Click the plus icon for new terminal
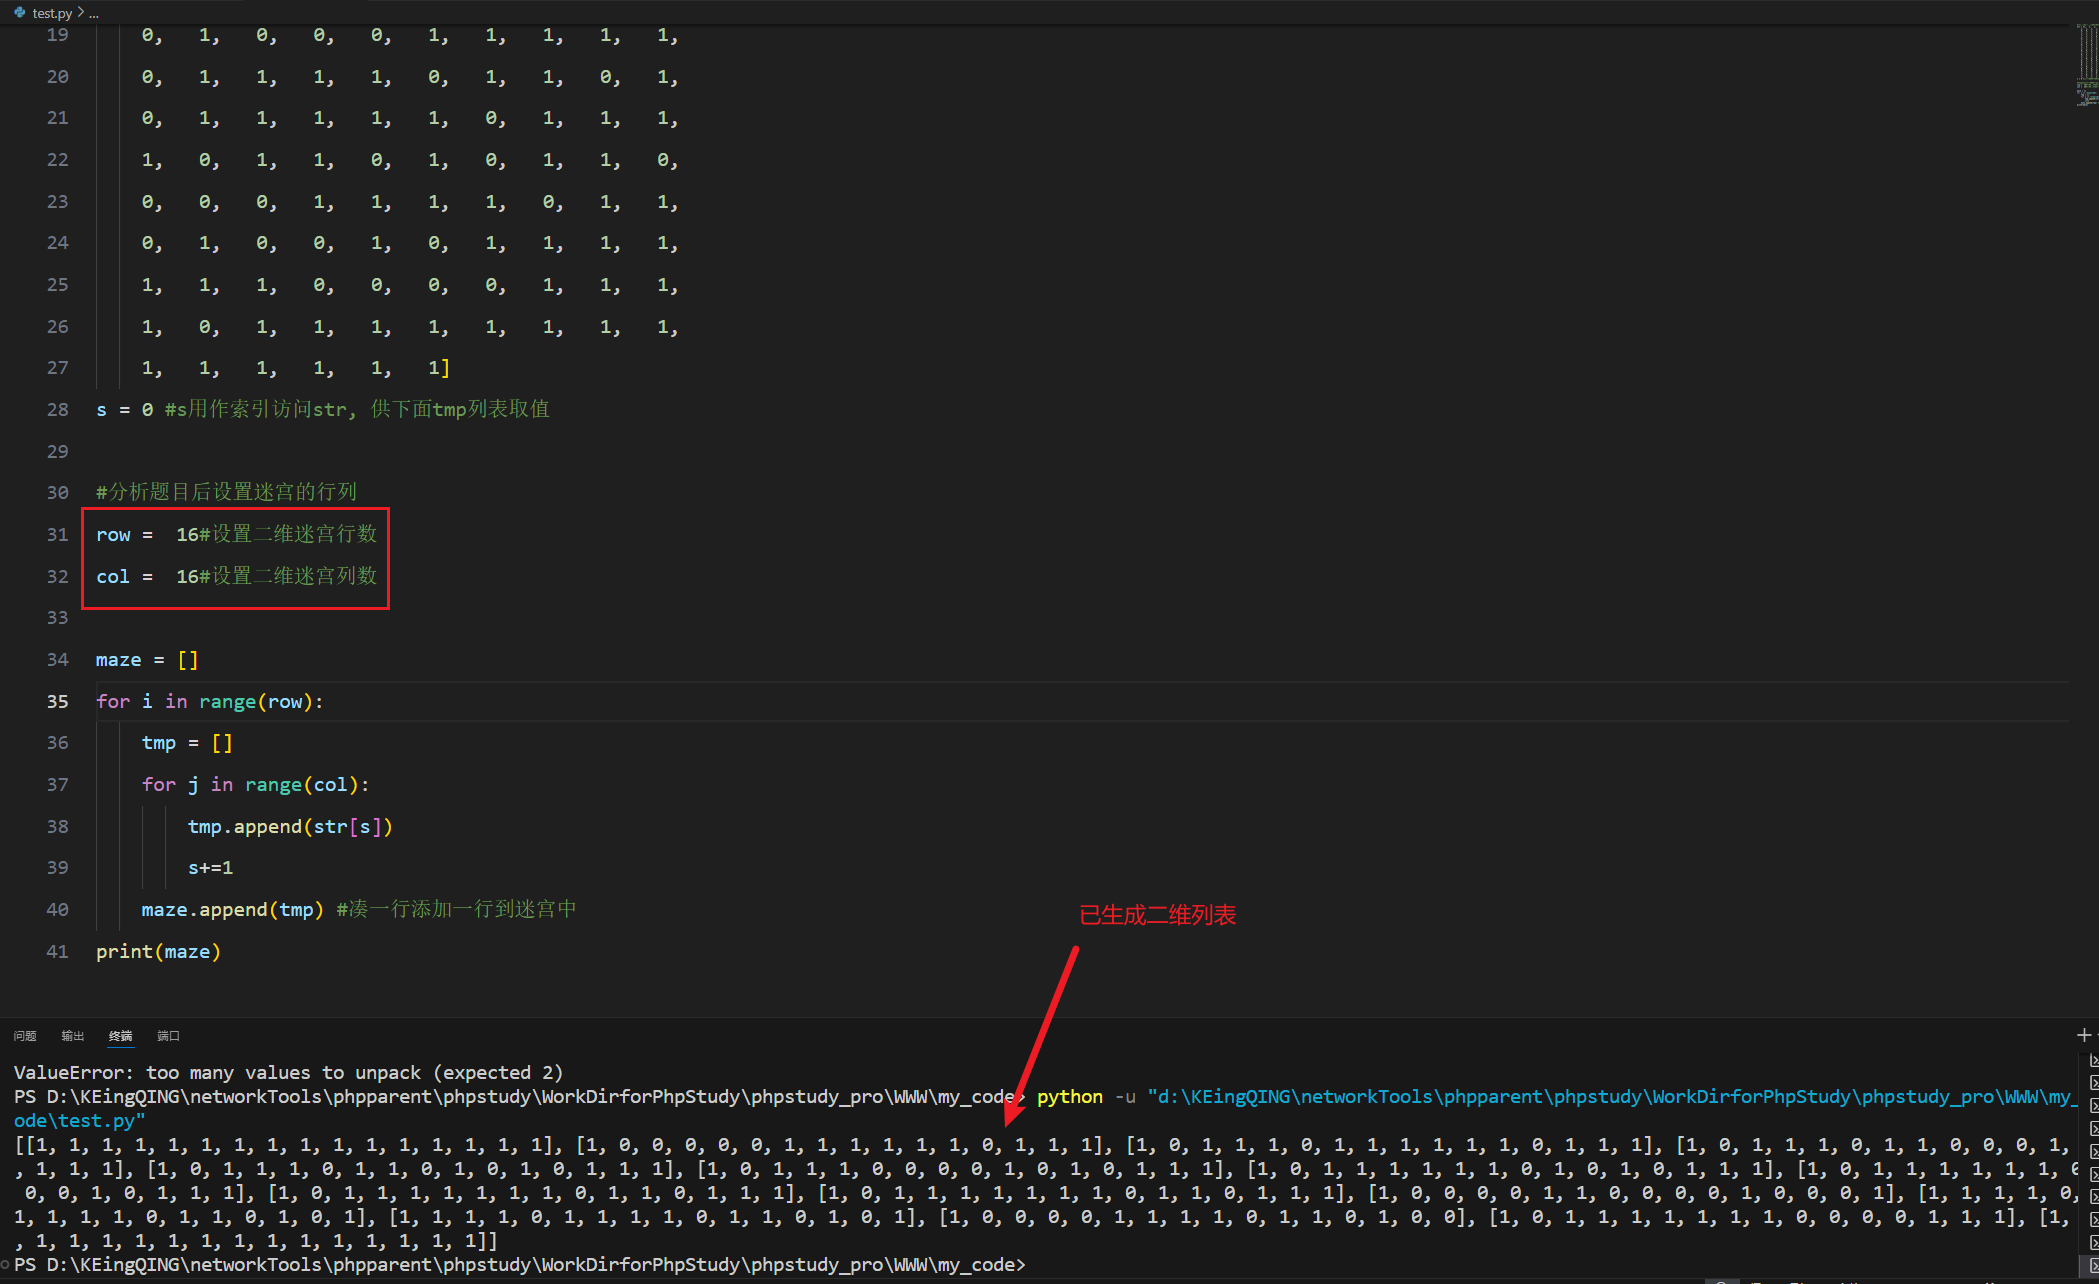2099x1284 pixels. click(2083, 1035)
